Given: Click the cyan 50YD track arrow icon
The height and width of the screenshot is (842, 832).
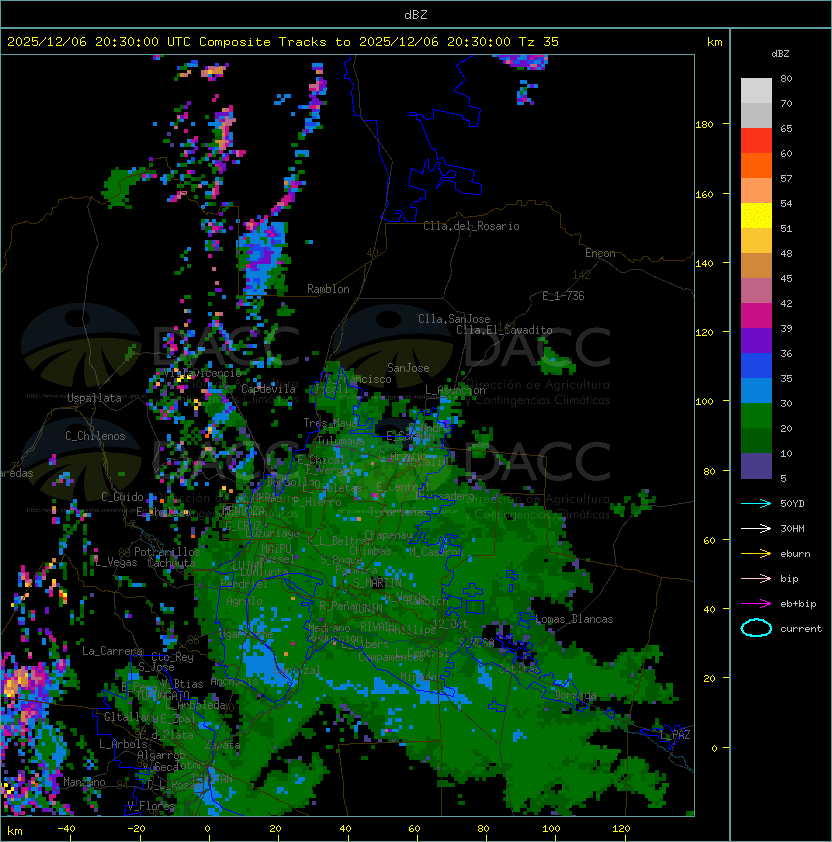Looking at the screenshot, I should (x=756, y=504).
